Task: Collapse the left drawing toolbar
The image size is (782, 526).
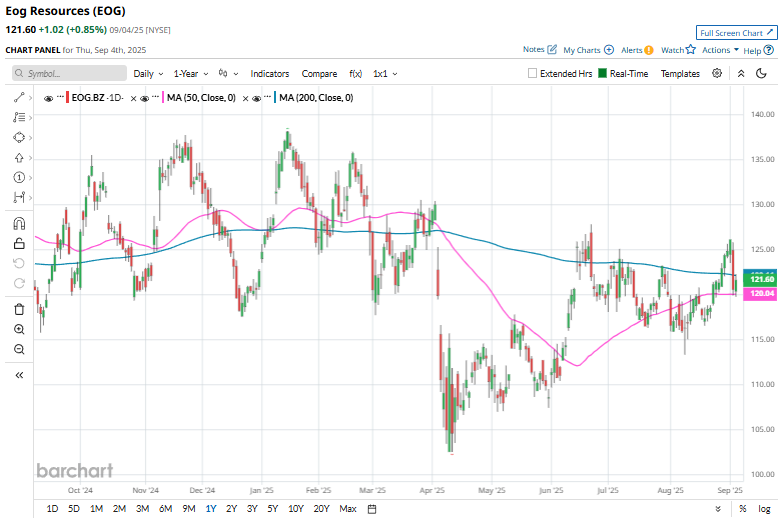Action: (x=19, y=375)
